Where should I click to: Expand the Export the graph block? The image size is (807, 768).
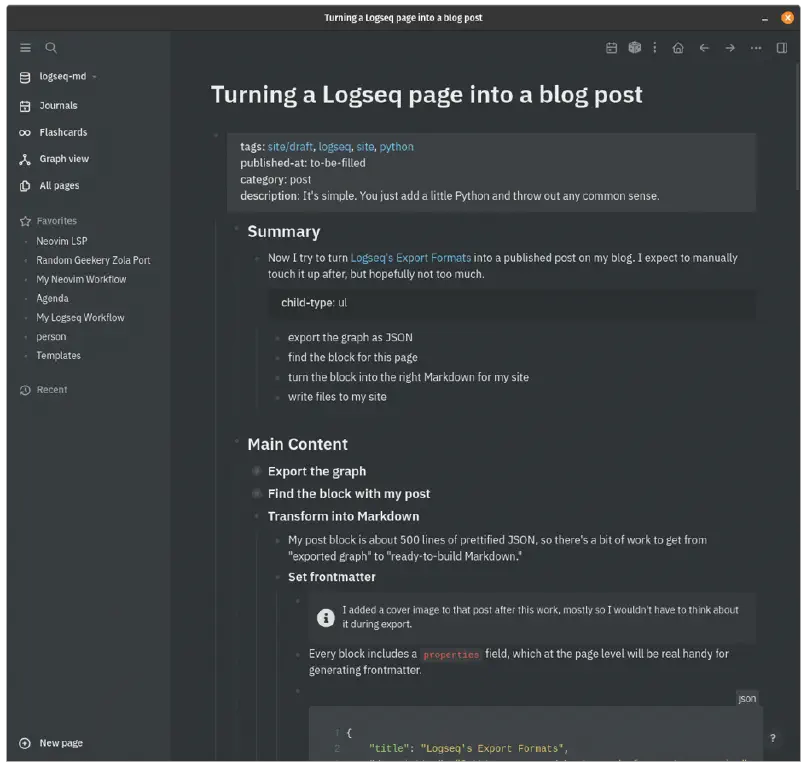coord(257,471)
